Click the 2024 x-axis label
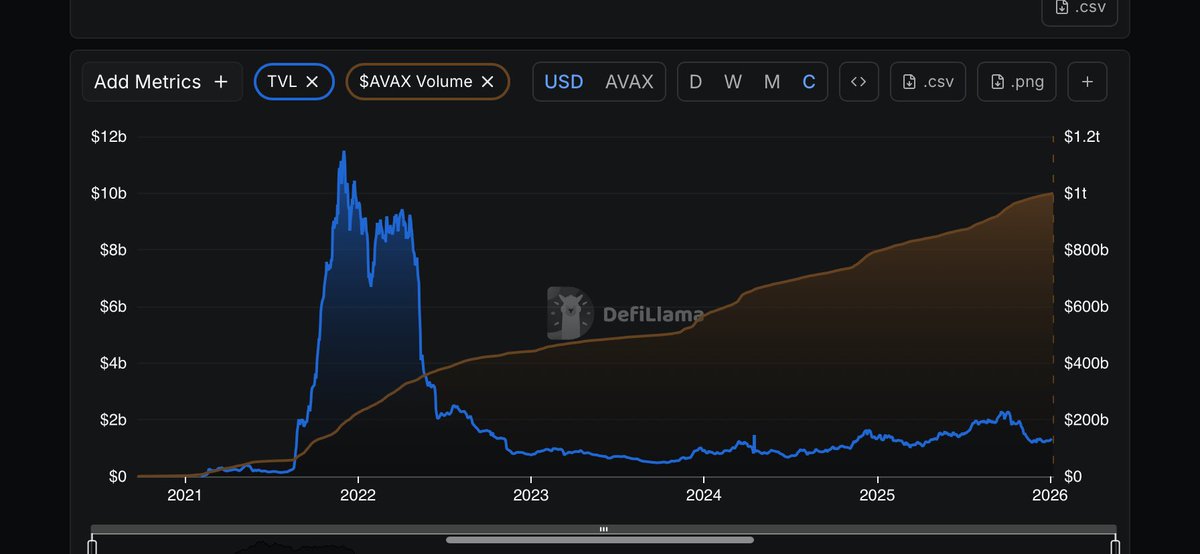This screenshot has height=554, width=1200. tap(704, 495)
